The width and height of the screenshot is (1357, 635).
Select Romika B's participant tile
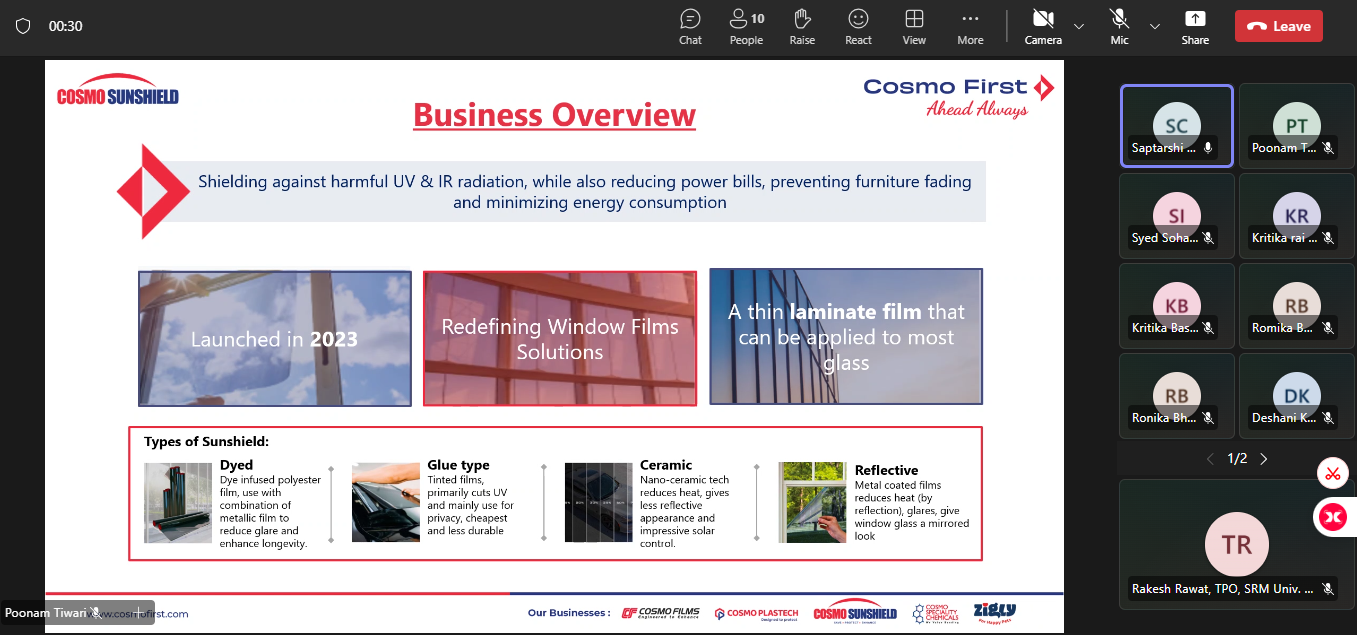[1297, 306]
